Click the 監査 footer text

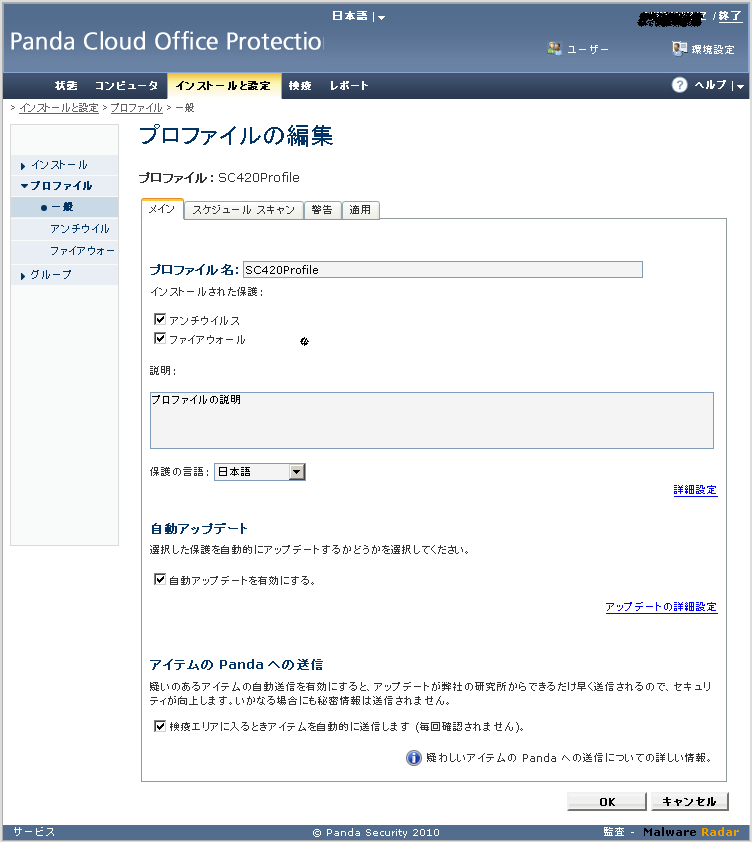(614, 832)
